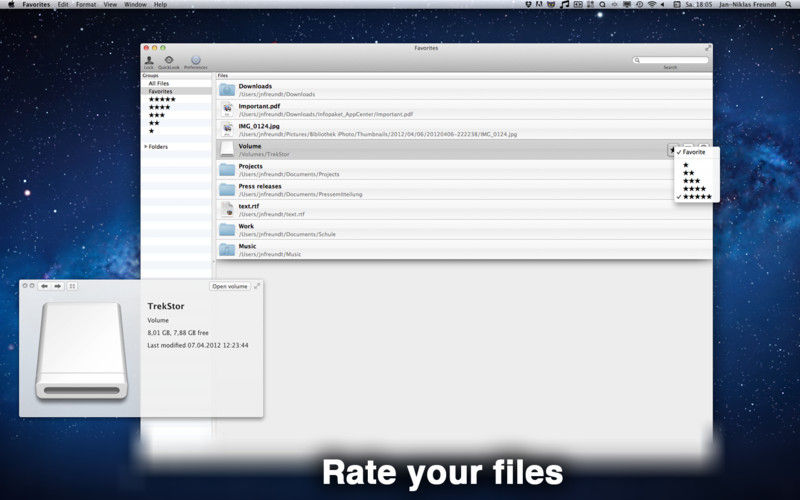800x500 pixels.
Task: Open the Edit menu
Action: (63, 4)
